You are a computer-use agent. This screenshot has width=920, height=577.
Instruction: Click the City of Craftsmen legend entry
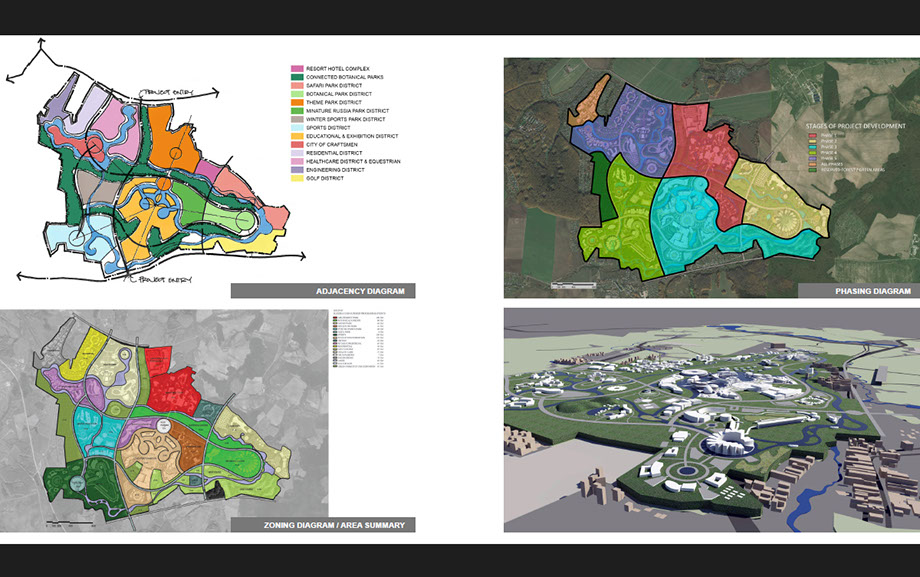tap(336, 145)
